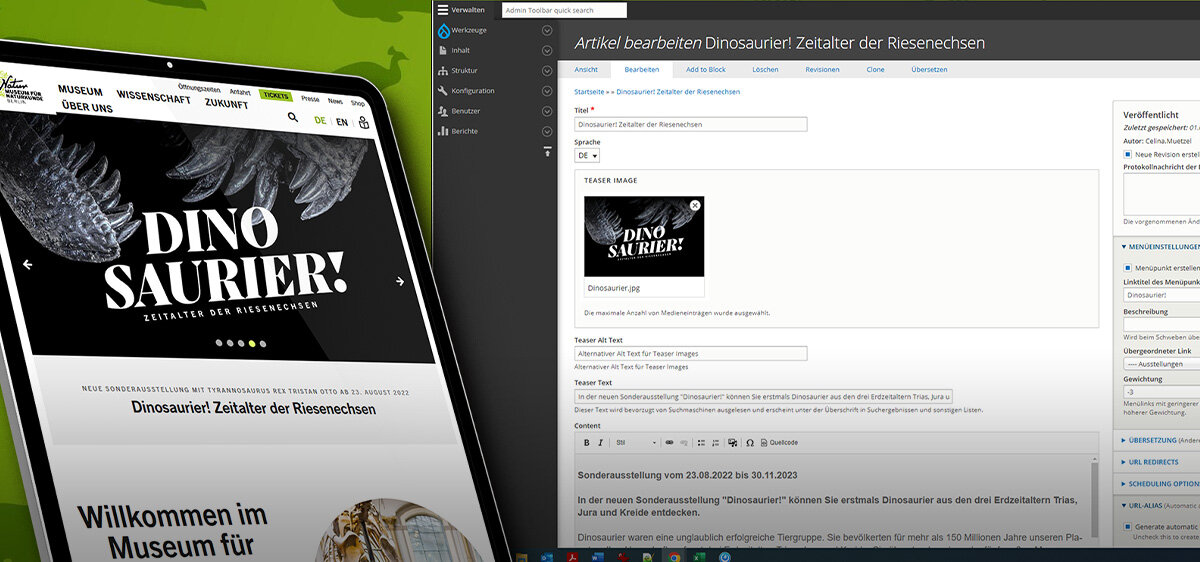Toggle 'Neue Revision erstellen' checkbox

pos(1128,155)
